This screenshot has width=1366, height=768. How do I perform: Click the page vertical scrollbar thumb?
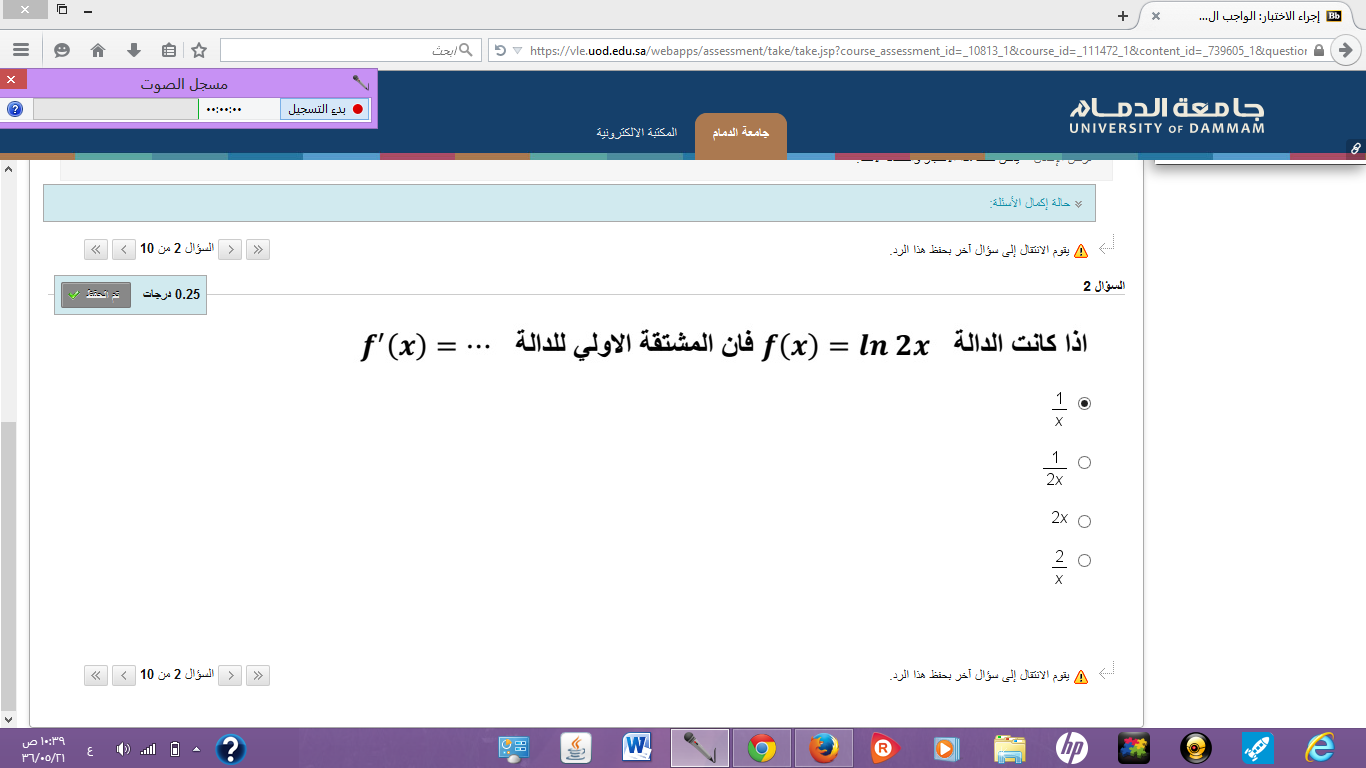(x=8, y=565)
